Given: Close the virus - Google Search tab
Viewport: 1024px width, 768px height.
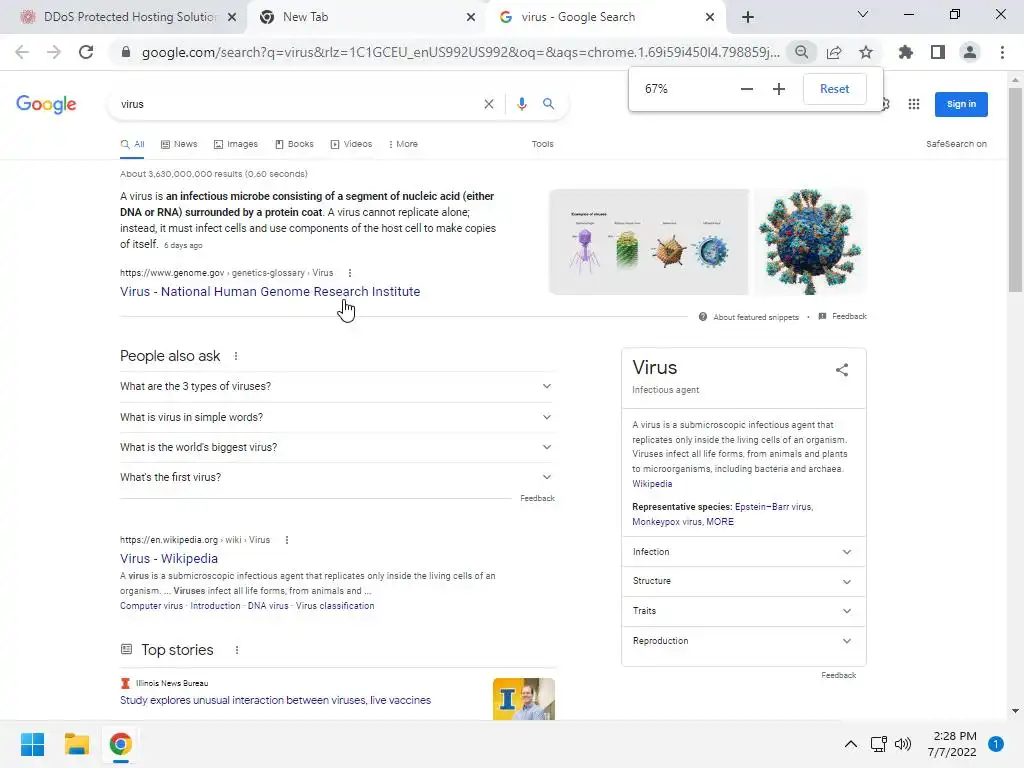Looking at the screenshot, I should pos(710,17).
